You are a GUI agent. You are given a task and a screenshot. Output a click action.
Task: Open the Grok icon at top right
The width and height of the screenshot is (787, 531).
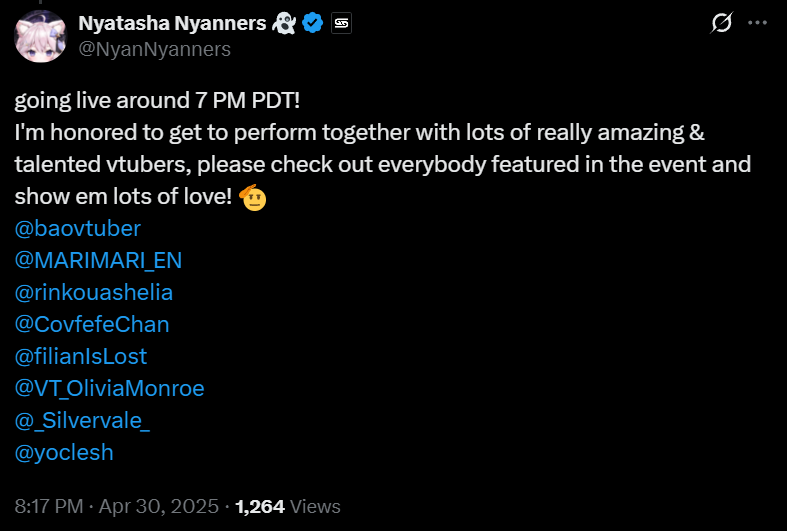[722, 22]
